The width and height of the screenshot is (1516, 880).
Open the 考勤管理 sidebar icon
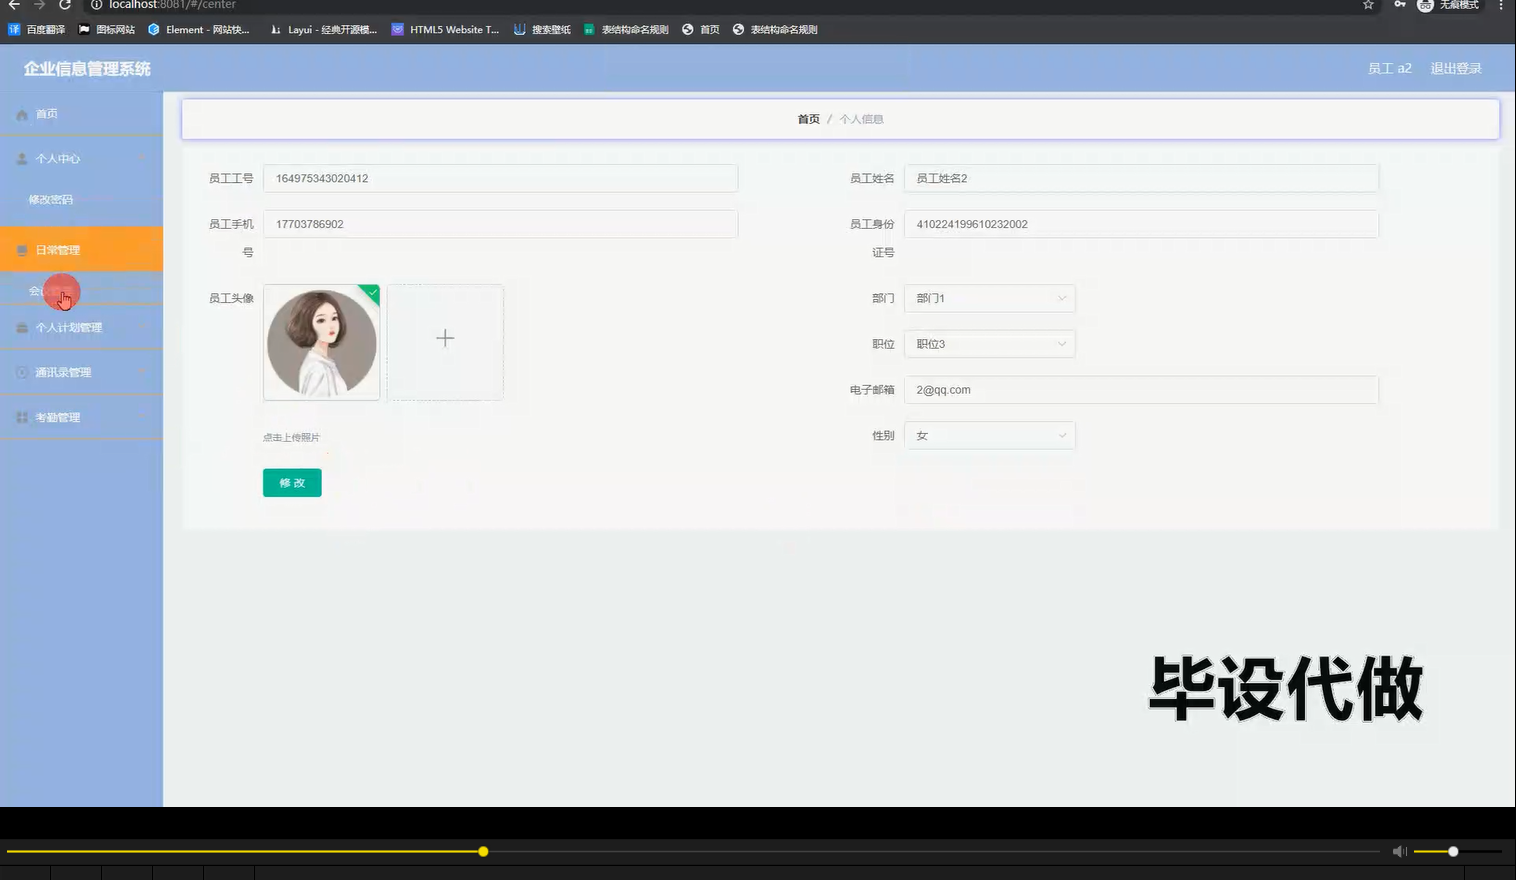[21, 416]
